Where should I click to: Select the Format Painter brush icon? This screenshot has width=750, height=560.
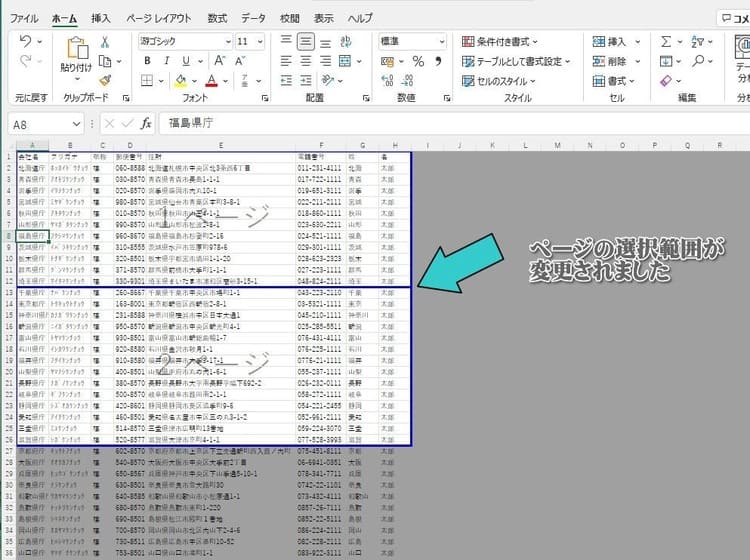click(105, 80)
